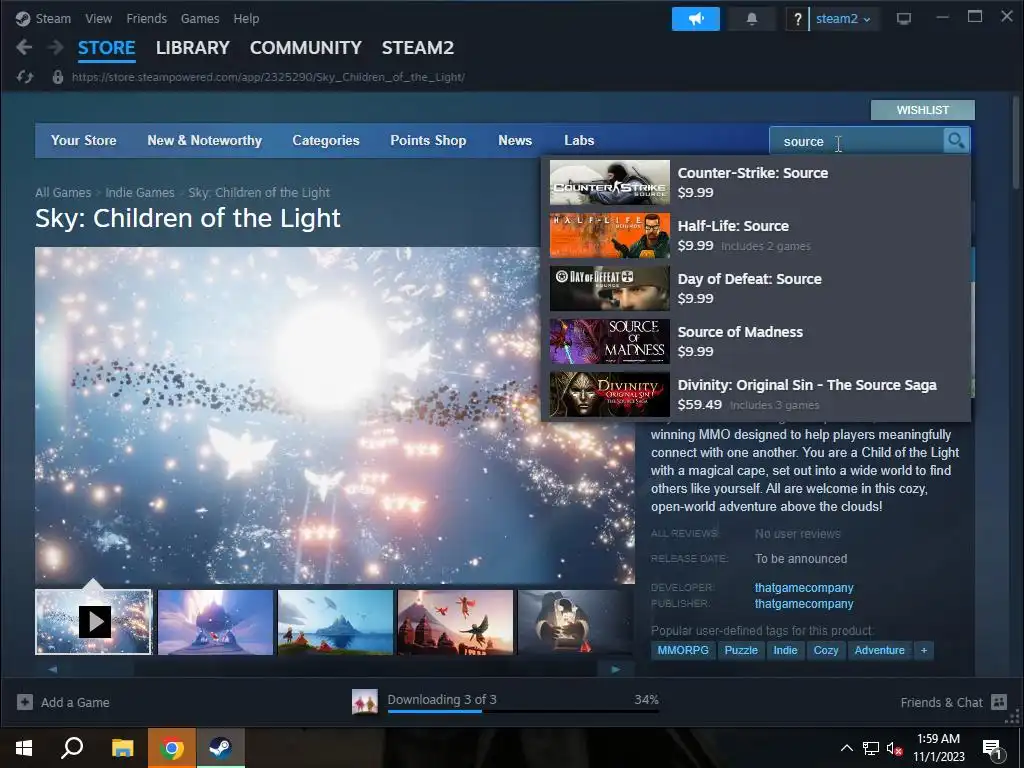
Task: Show hidden system tray icons
Action: click(x=846, y=748)
